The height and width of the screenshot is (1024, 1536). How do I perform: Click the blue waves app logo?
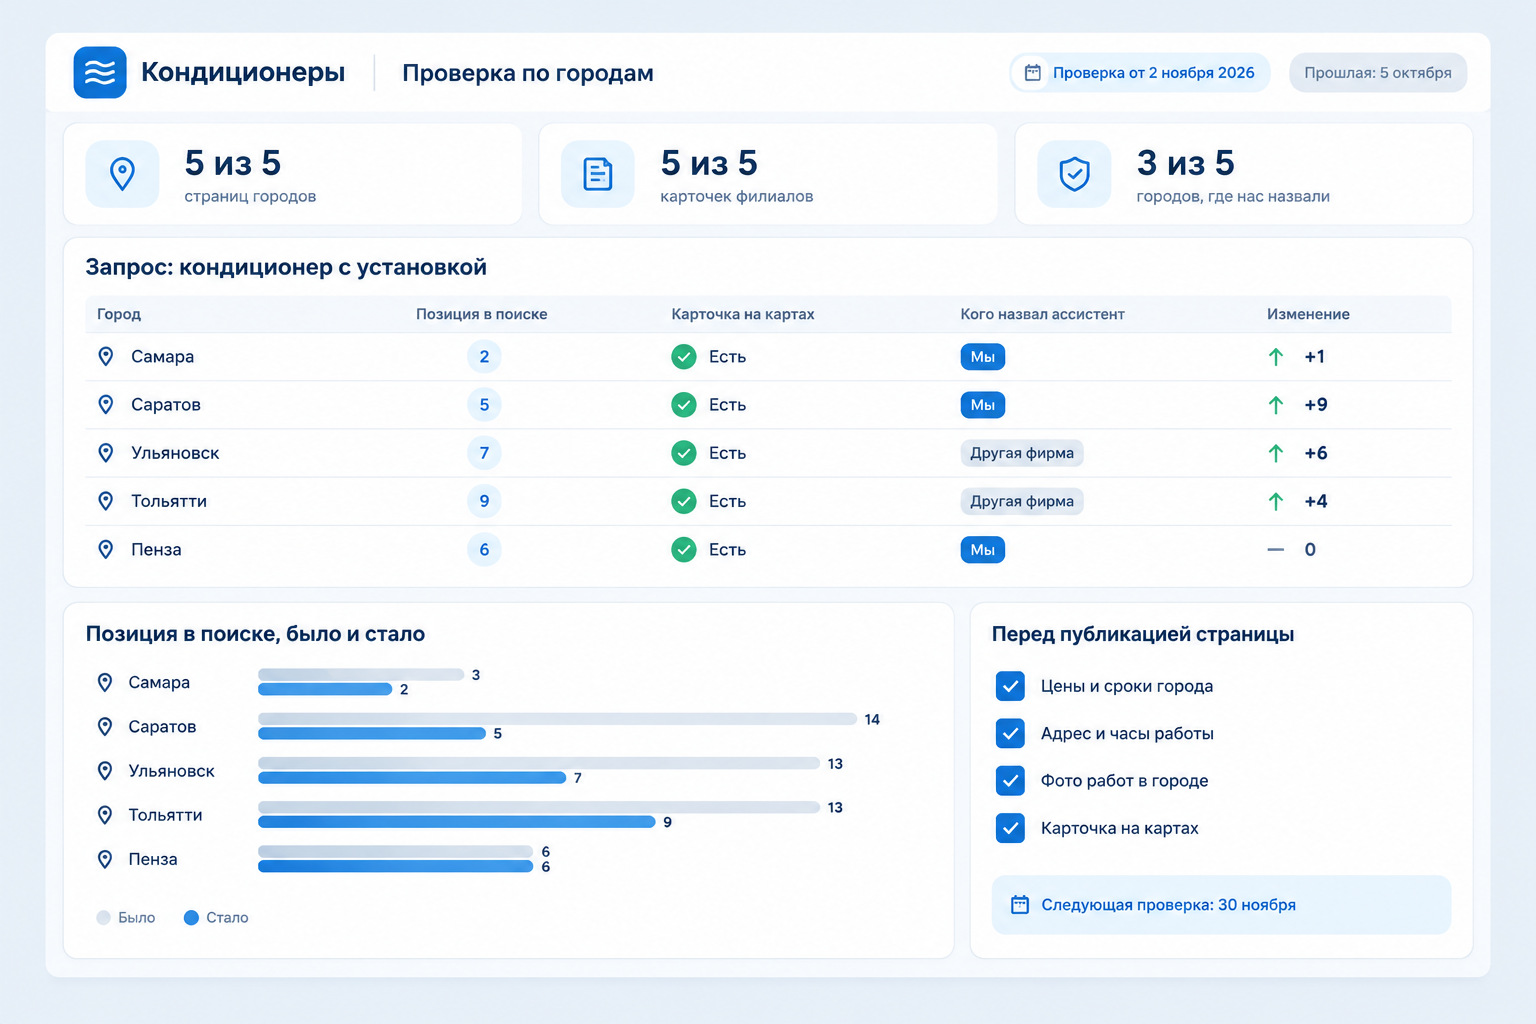click(100, 72)
